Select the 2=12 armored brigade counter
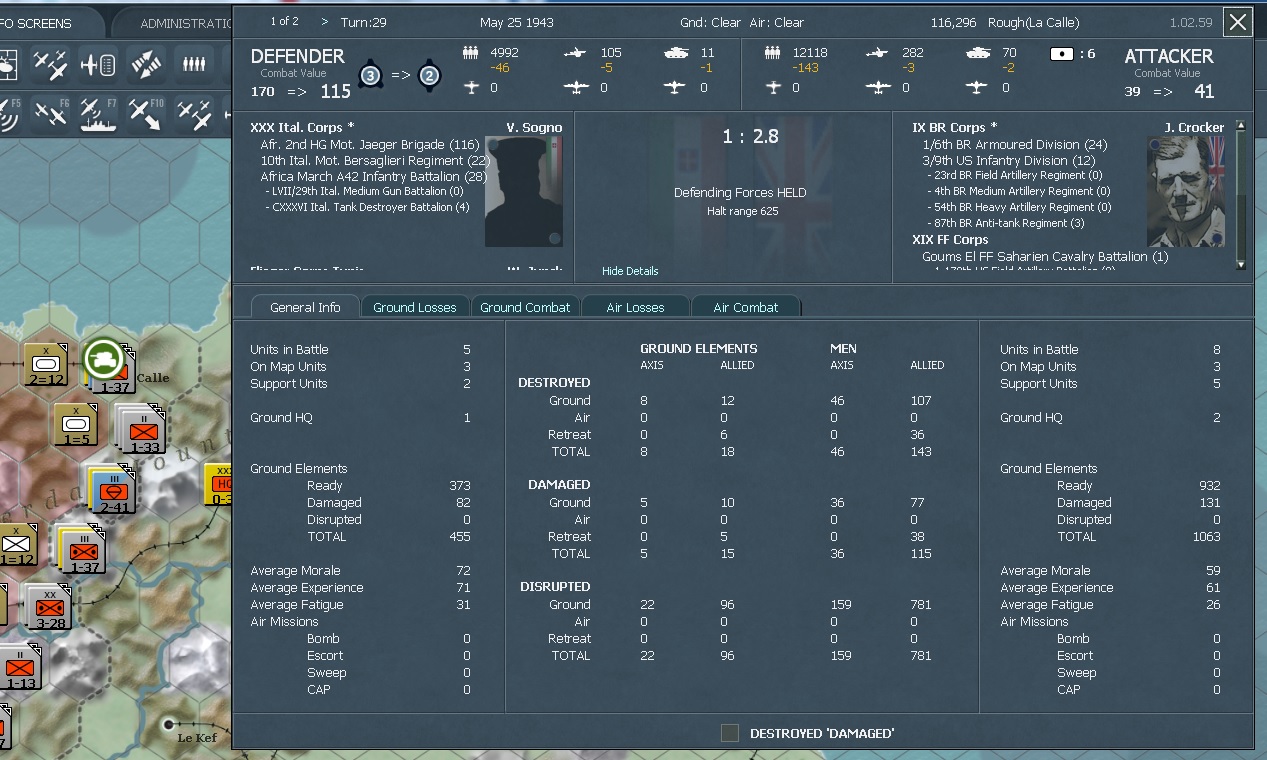 [46, 364]
